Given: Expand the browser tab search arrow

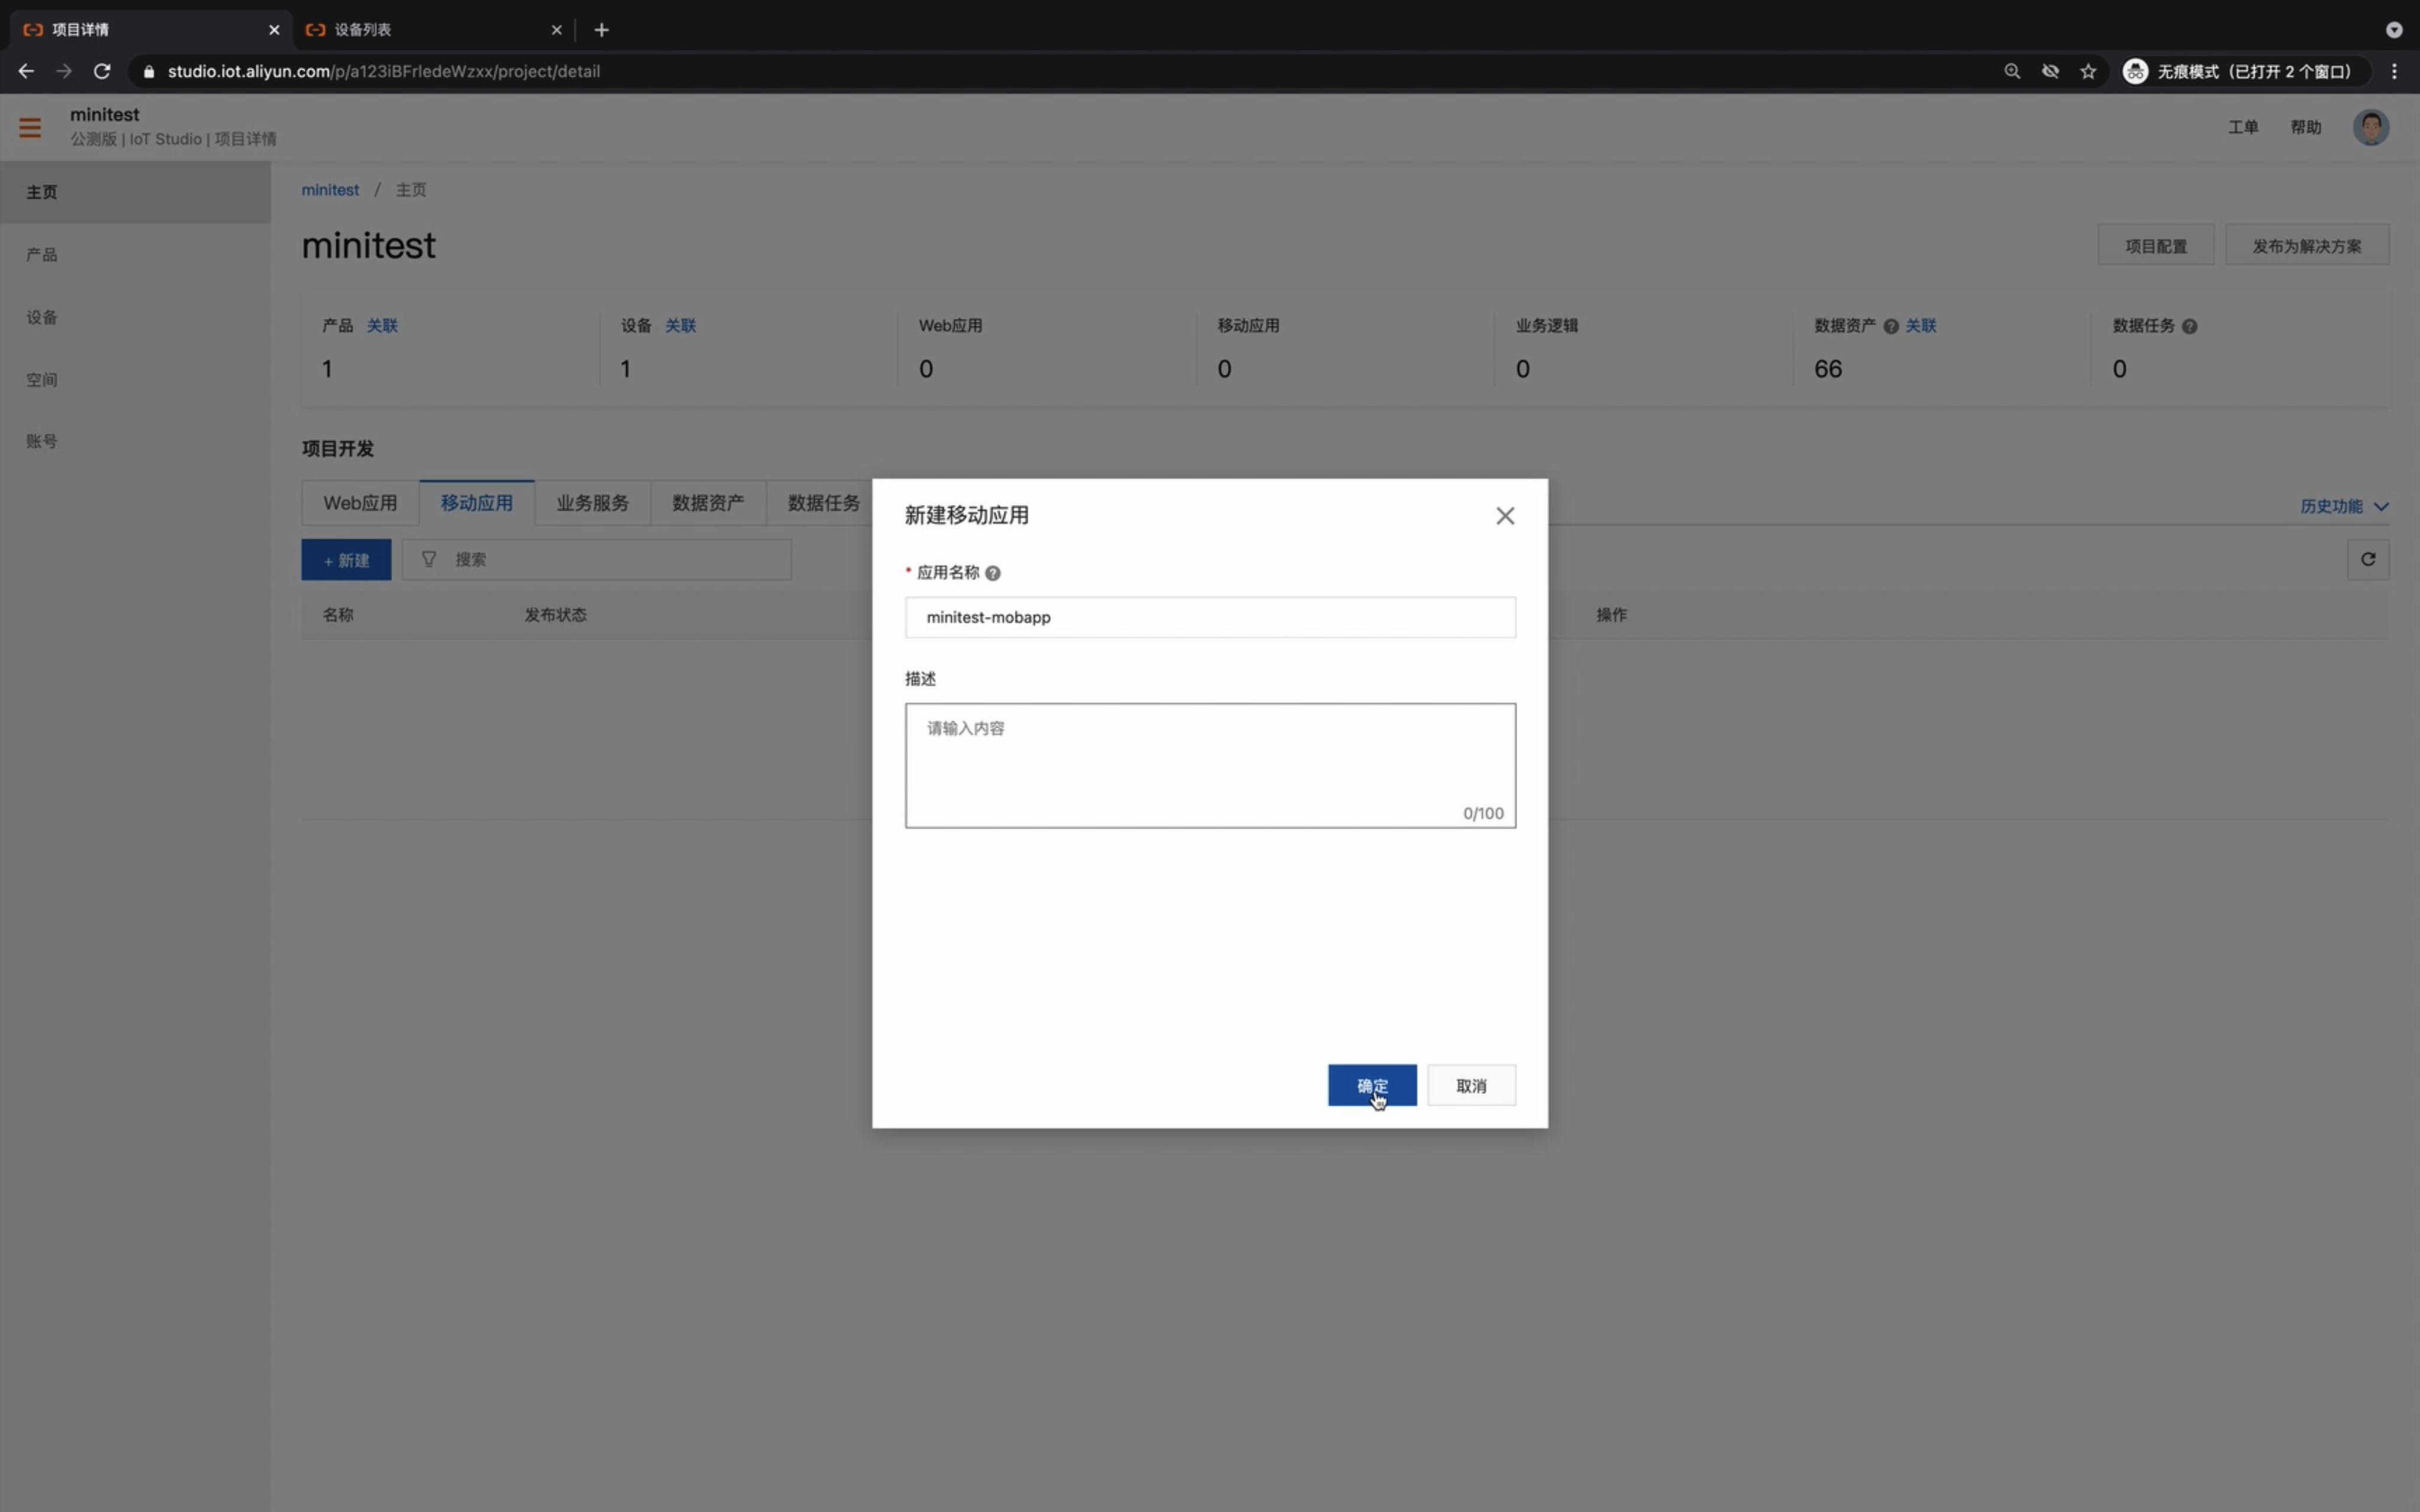Looking at the screenshot, I should pyautogui.click(x=2393, y=30).
